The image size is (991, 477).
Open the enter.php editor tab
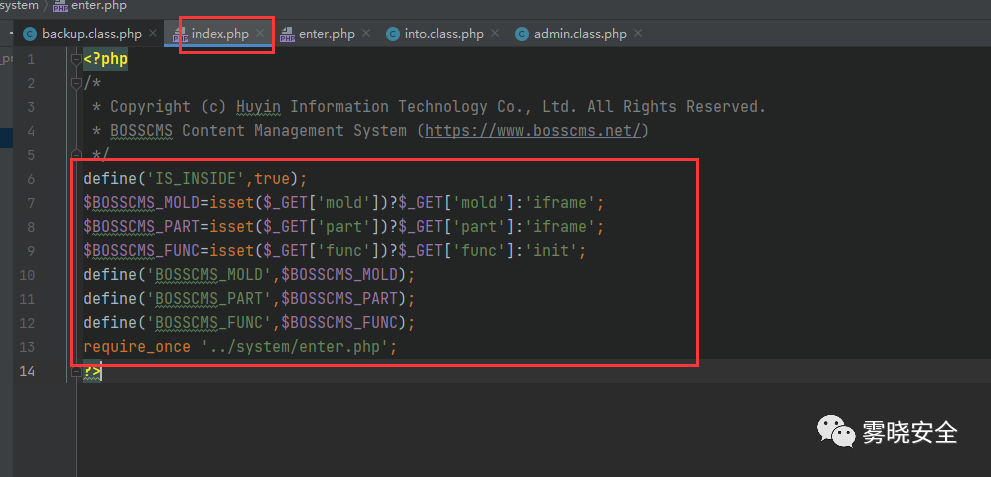click(x=325, y=34)
